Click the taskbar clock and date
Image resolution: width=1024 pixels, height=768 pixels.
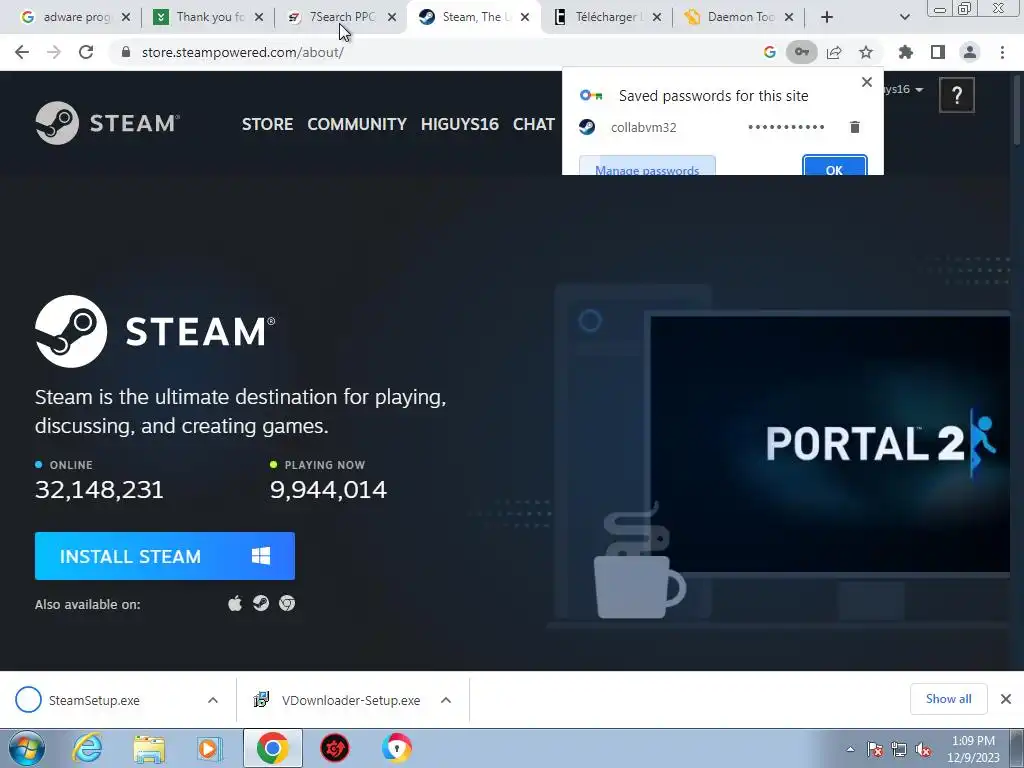tap(973, 748)
